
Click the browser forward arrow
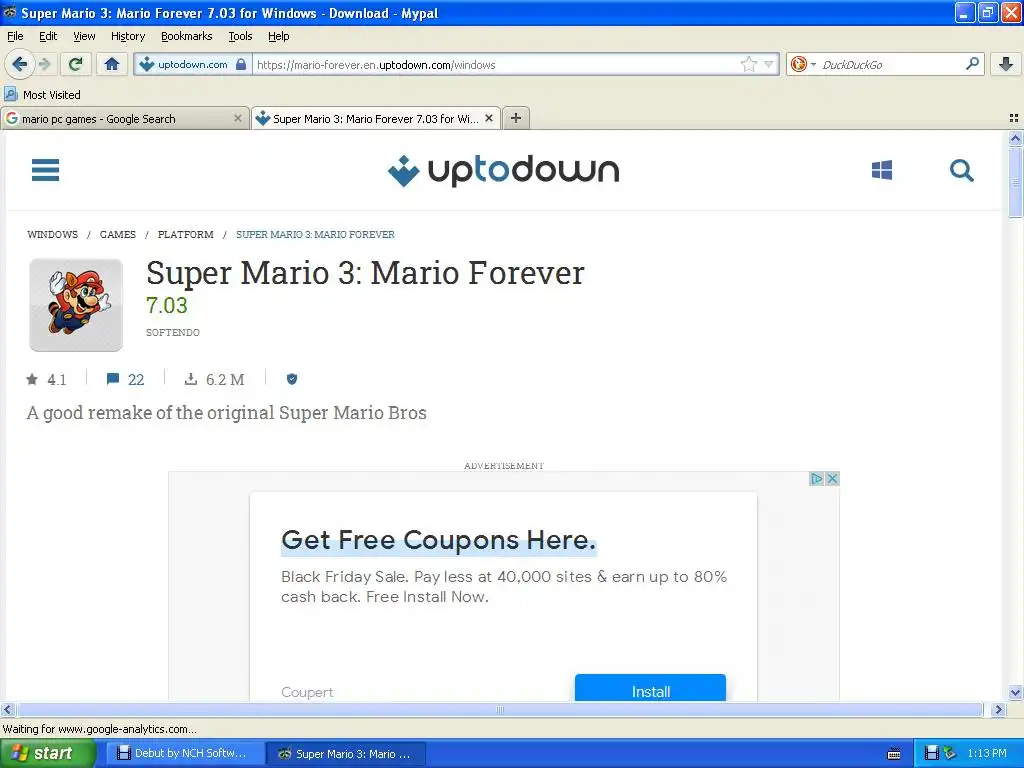coord(44,64)
